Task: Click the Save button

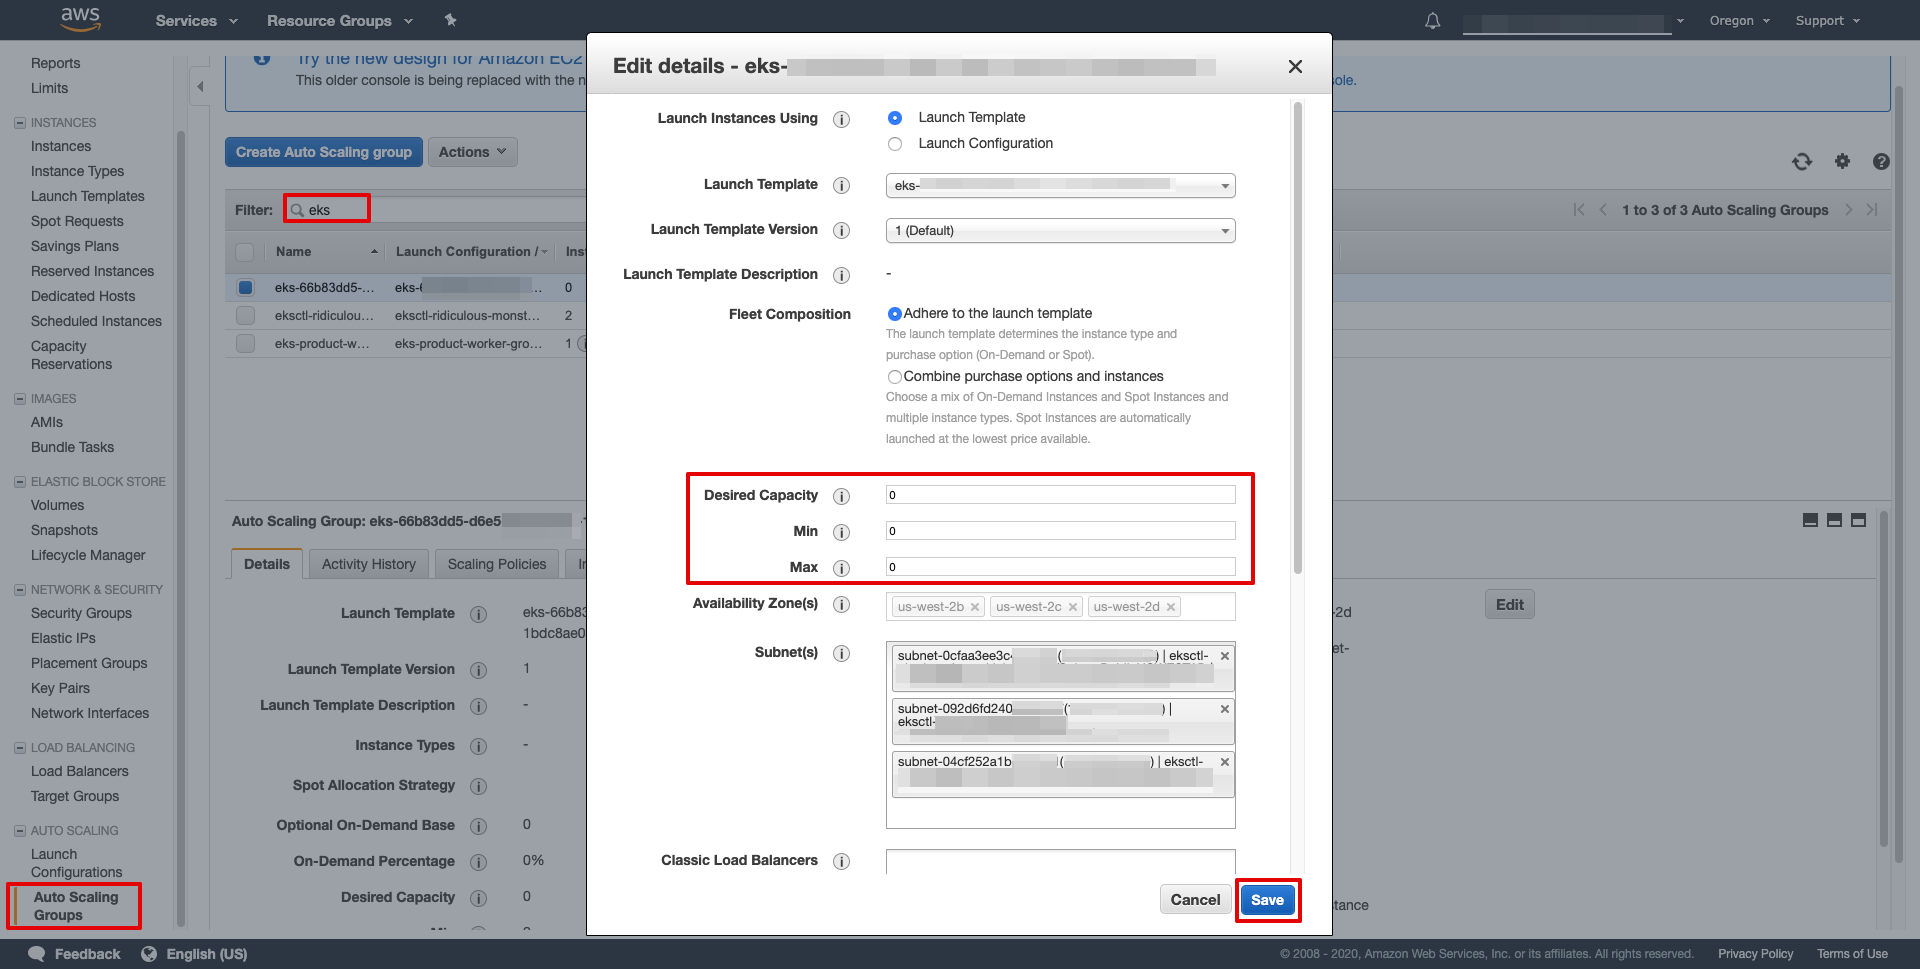Action: pos(1267,900)
